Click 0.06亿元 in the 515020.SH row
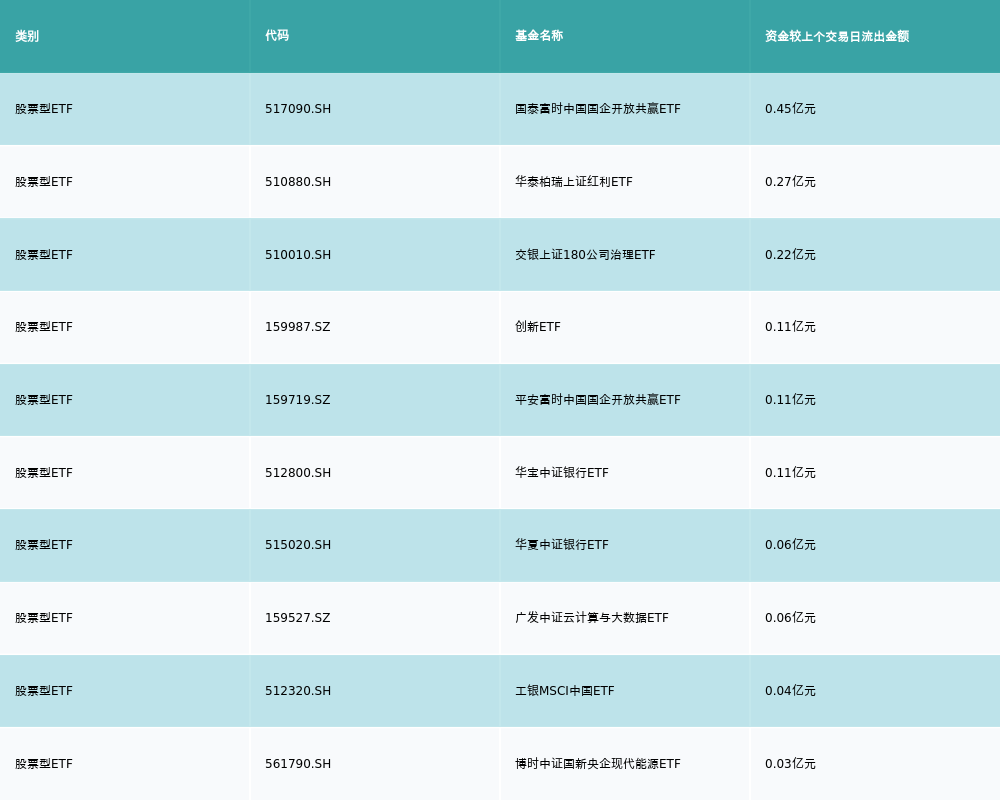Viewport: 1000px width, 800px height. [790, 545]
